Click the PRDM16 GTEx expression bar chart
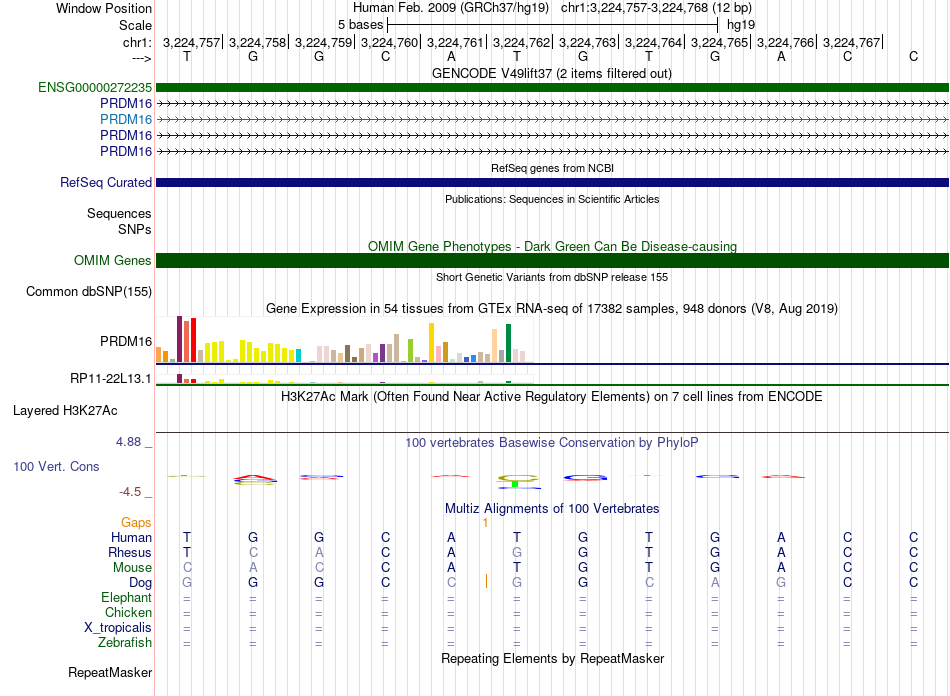950x696 pixels. tap(344, 340)
